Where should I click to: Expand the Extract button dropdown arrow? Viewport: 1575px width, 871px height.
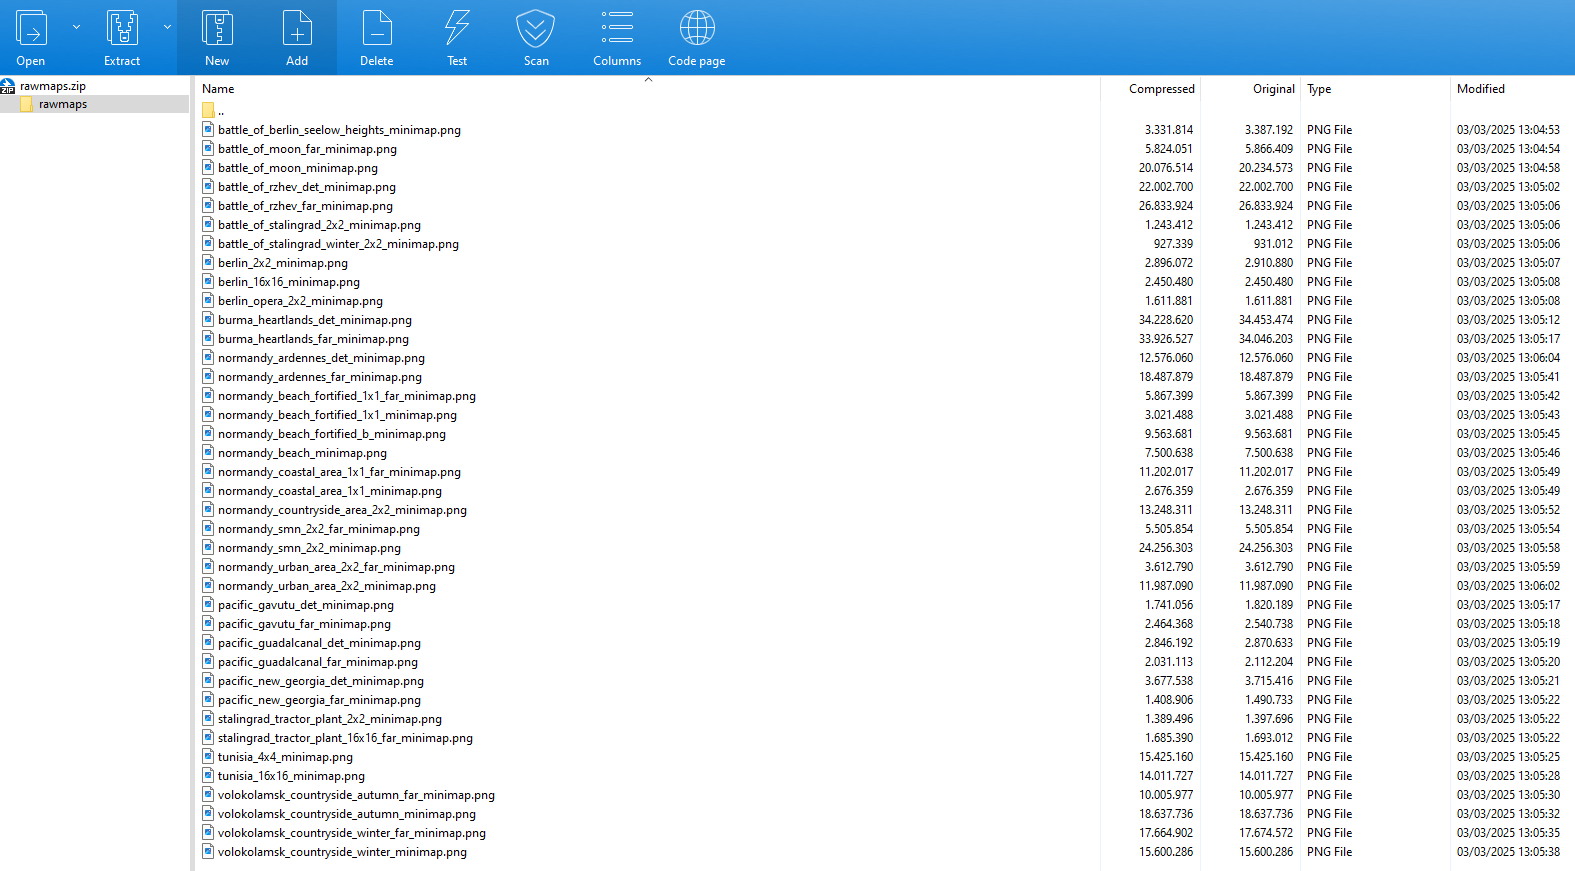(x=167, y=27)
